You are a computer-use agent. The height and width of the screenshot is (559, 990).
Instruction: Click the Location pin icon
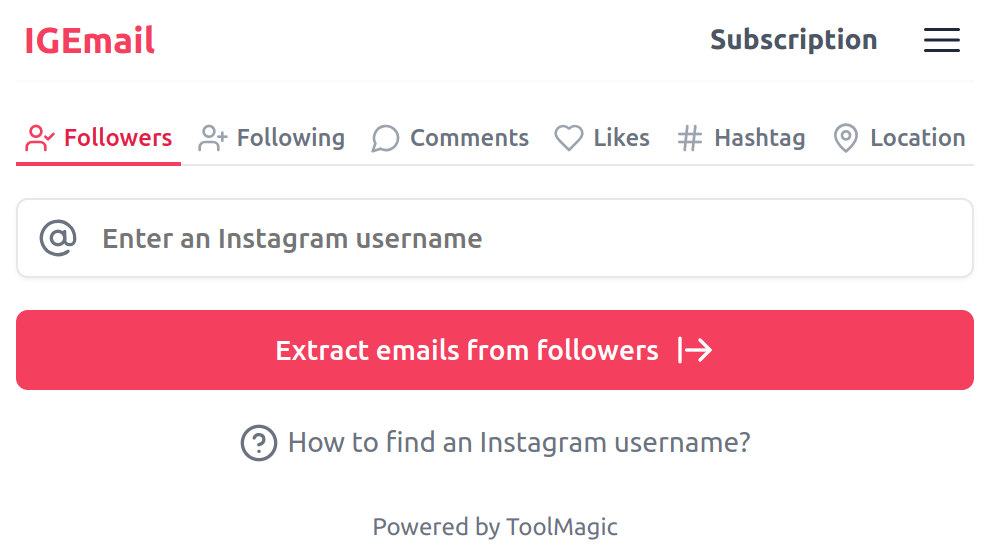pyautogui.click(x=846, y=138)
